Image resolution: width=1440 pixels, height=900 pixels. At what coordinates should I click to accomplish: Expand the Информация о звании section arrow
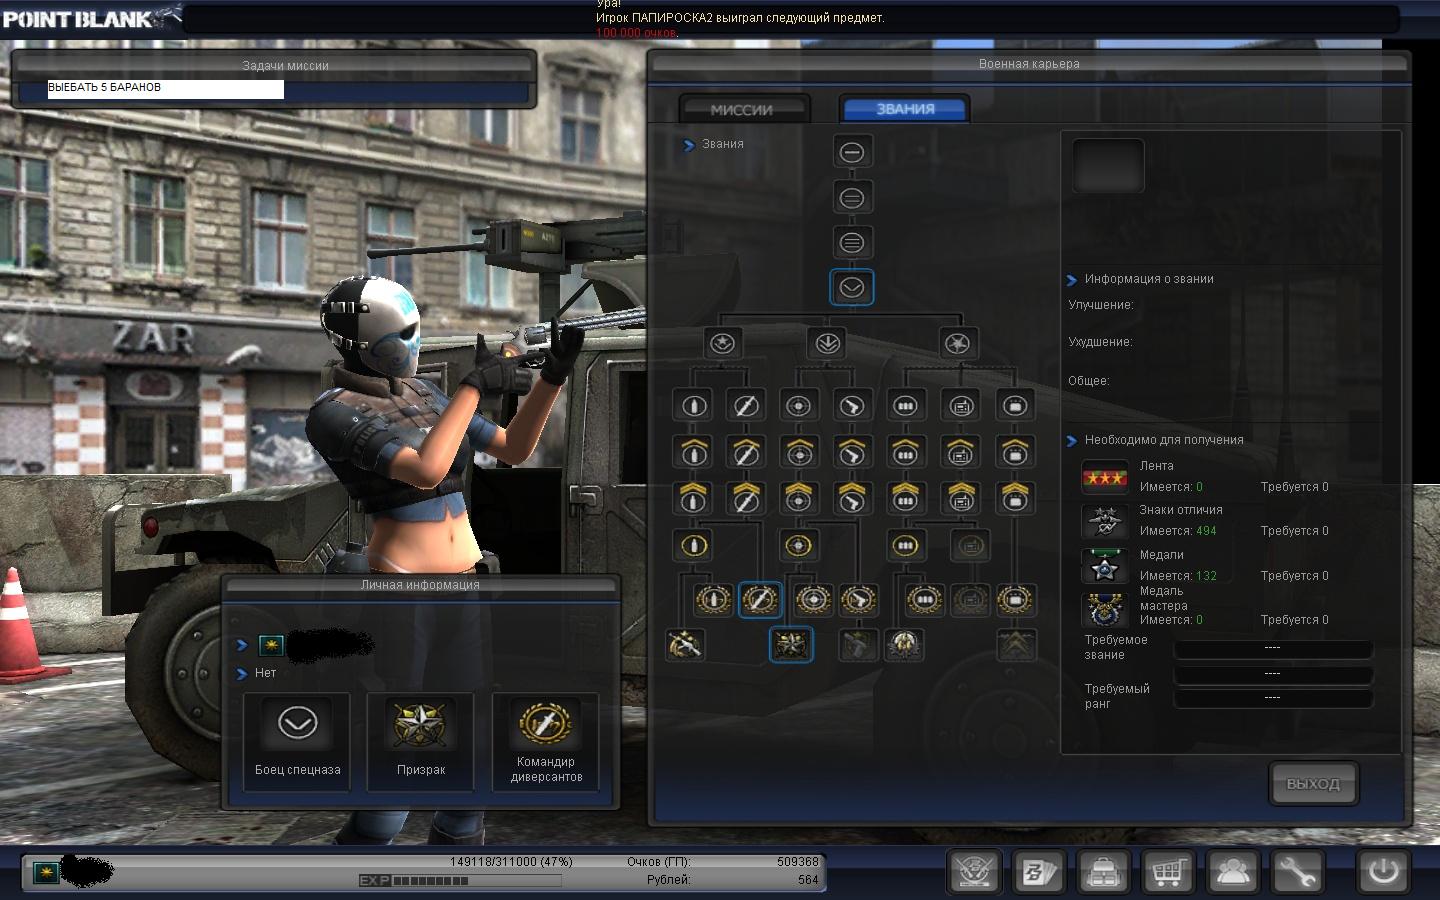pos(1072,280)
